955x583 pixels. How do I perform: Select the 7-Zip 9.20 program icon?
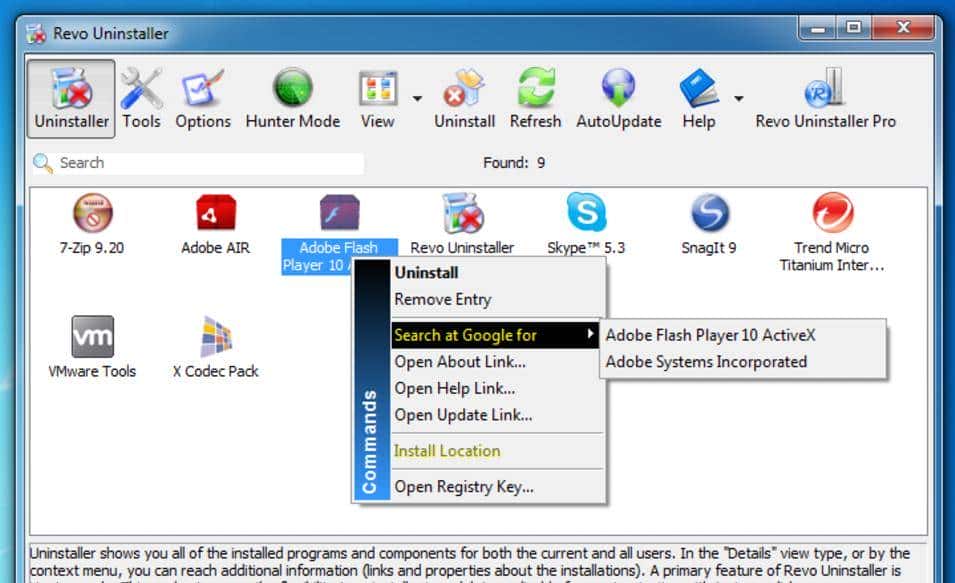point(92,213)
